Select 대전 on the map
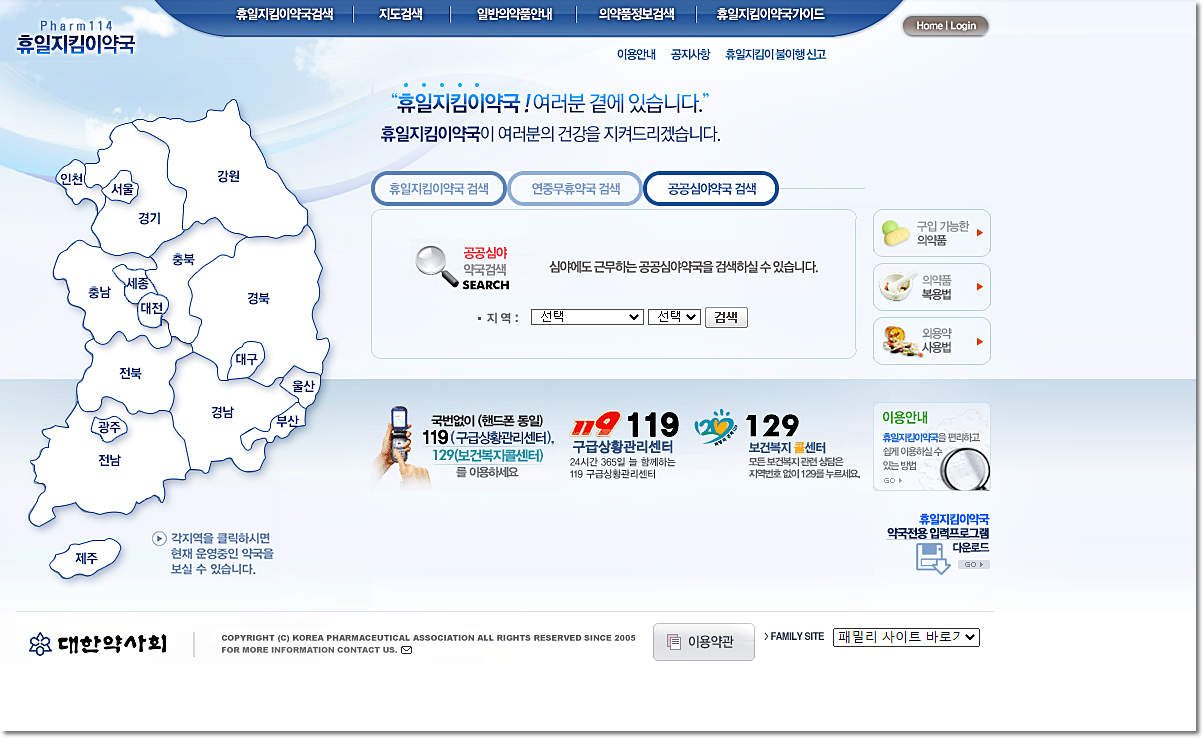Viewport: 1204px width, 739px height. point(151,308)
